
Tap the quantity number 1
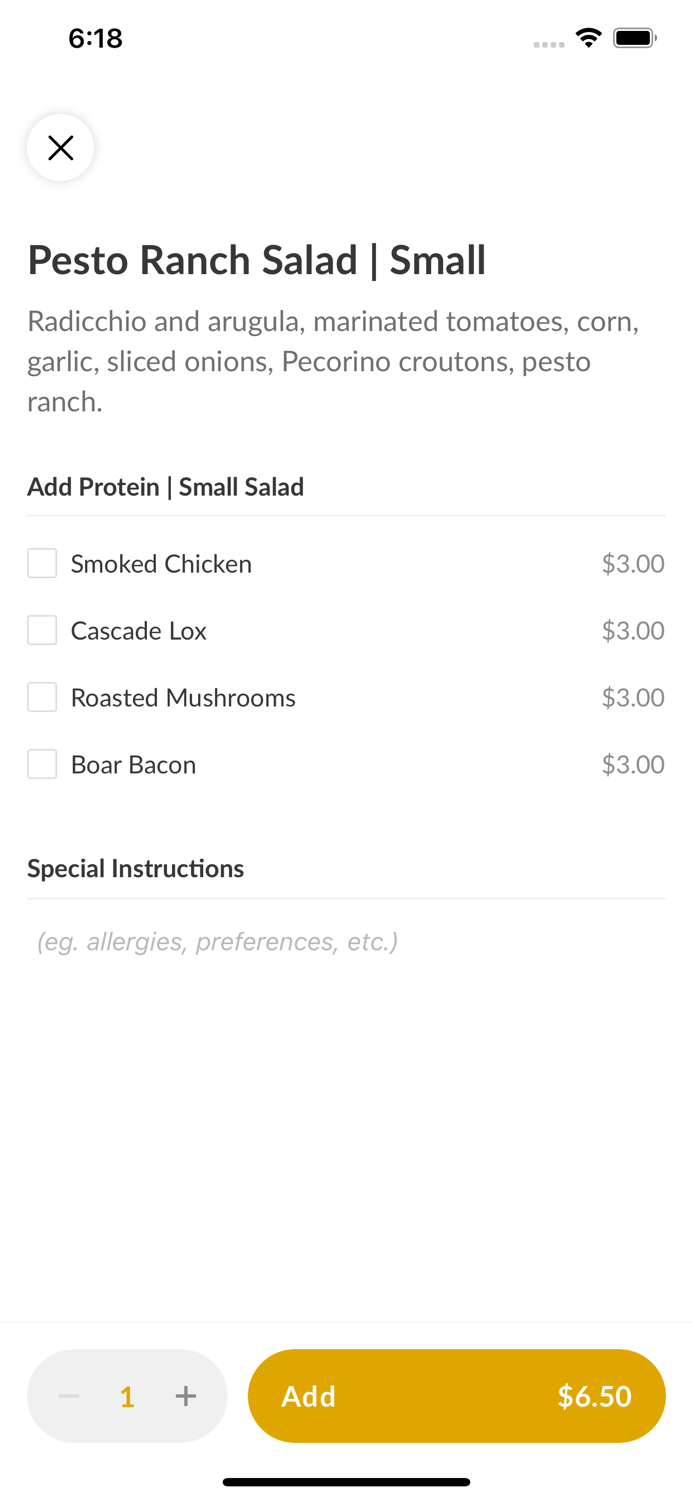pos(127,1397)
